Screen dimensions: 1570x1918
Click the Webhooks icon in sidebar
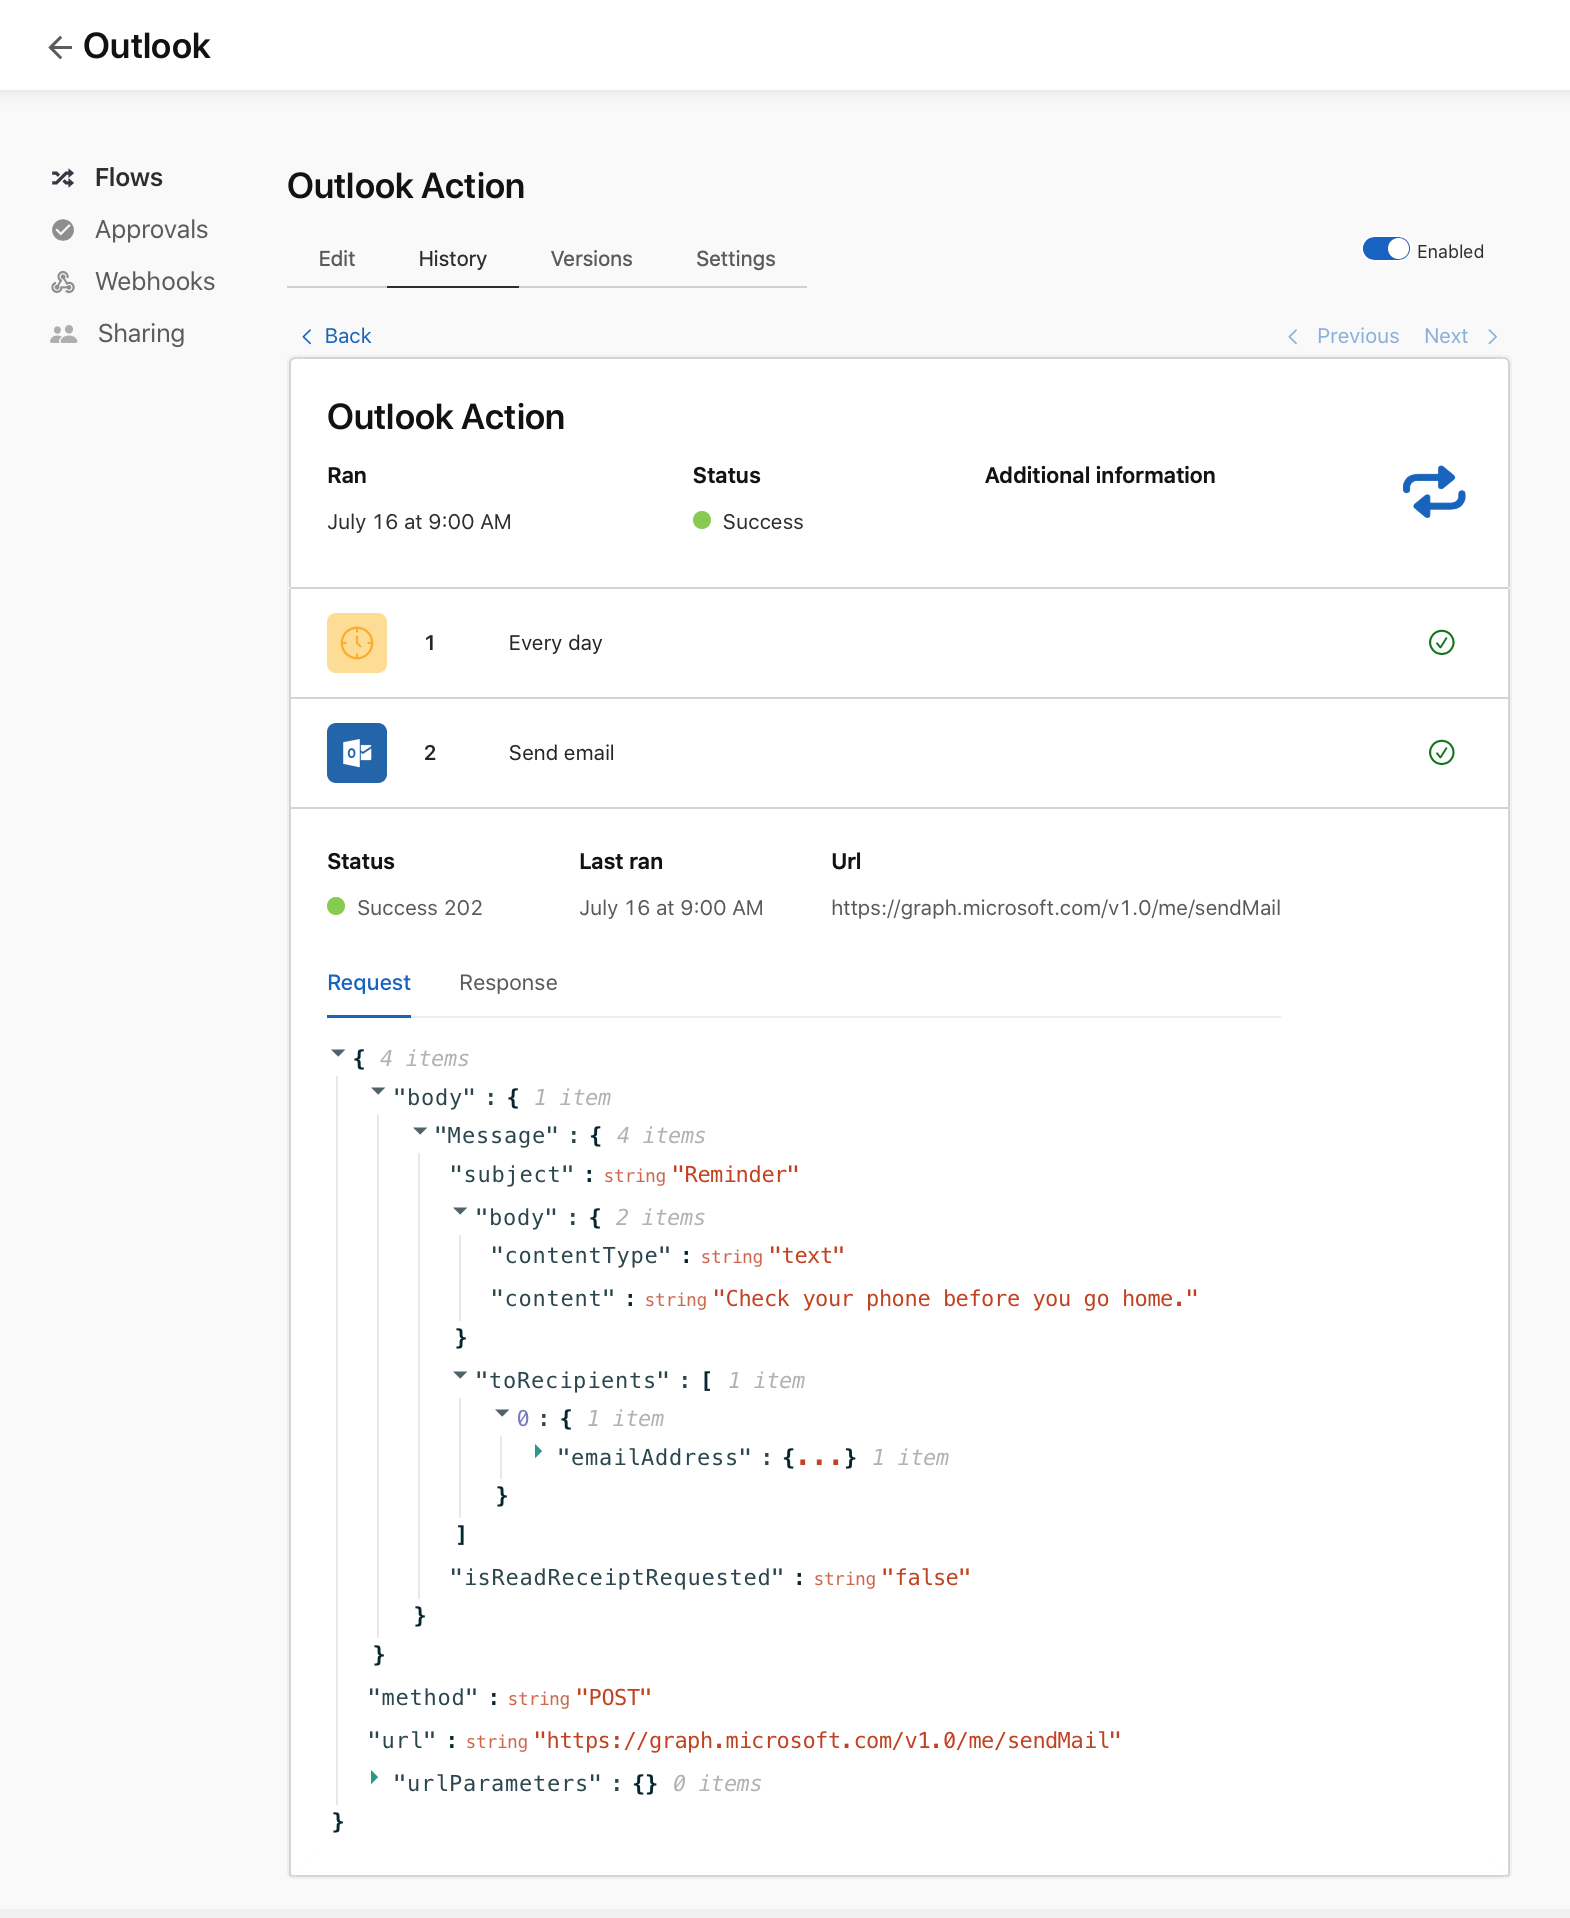pos(63,282)
